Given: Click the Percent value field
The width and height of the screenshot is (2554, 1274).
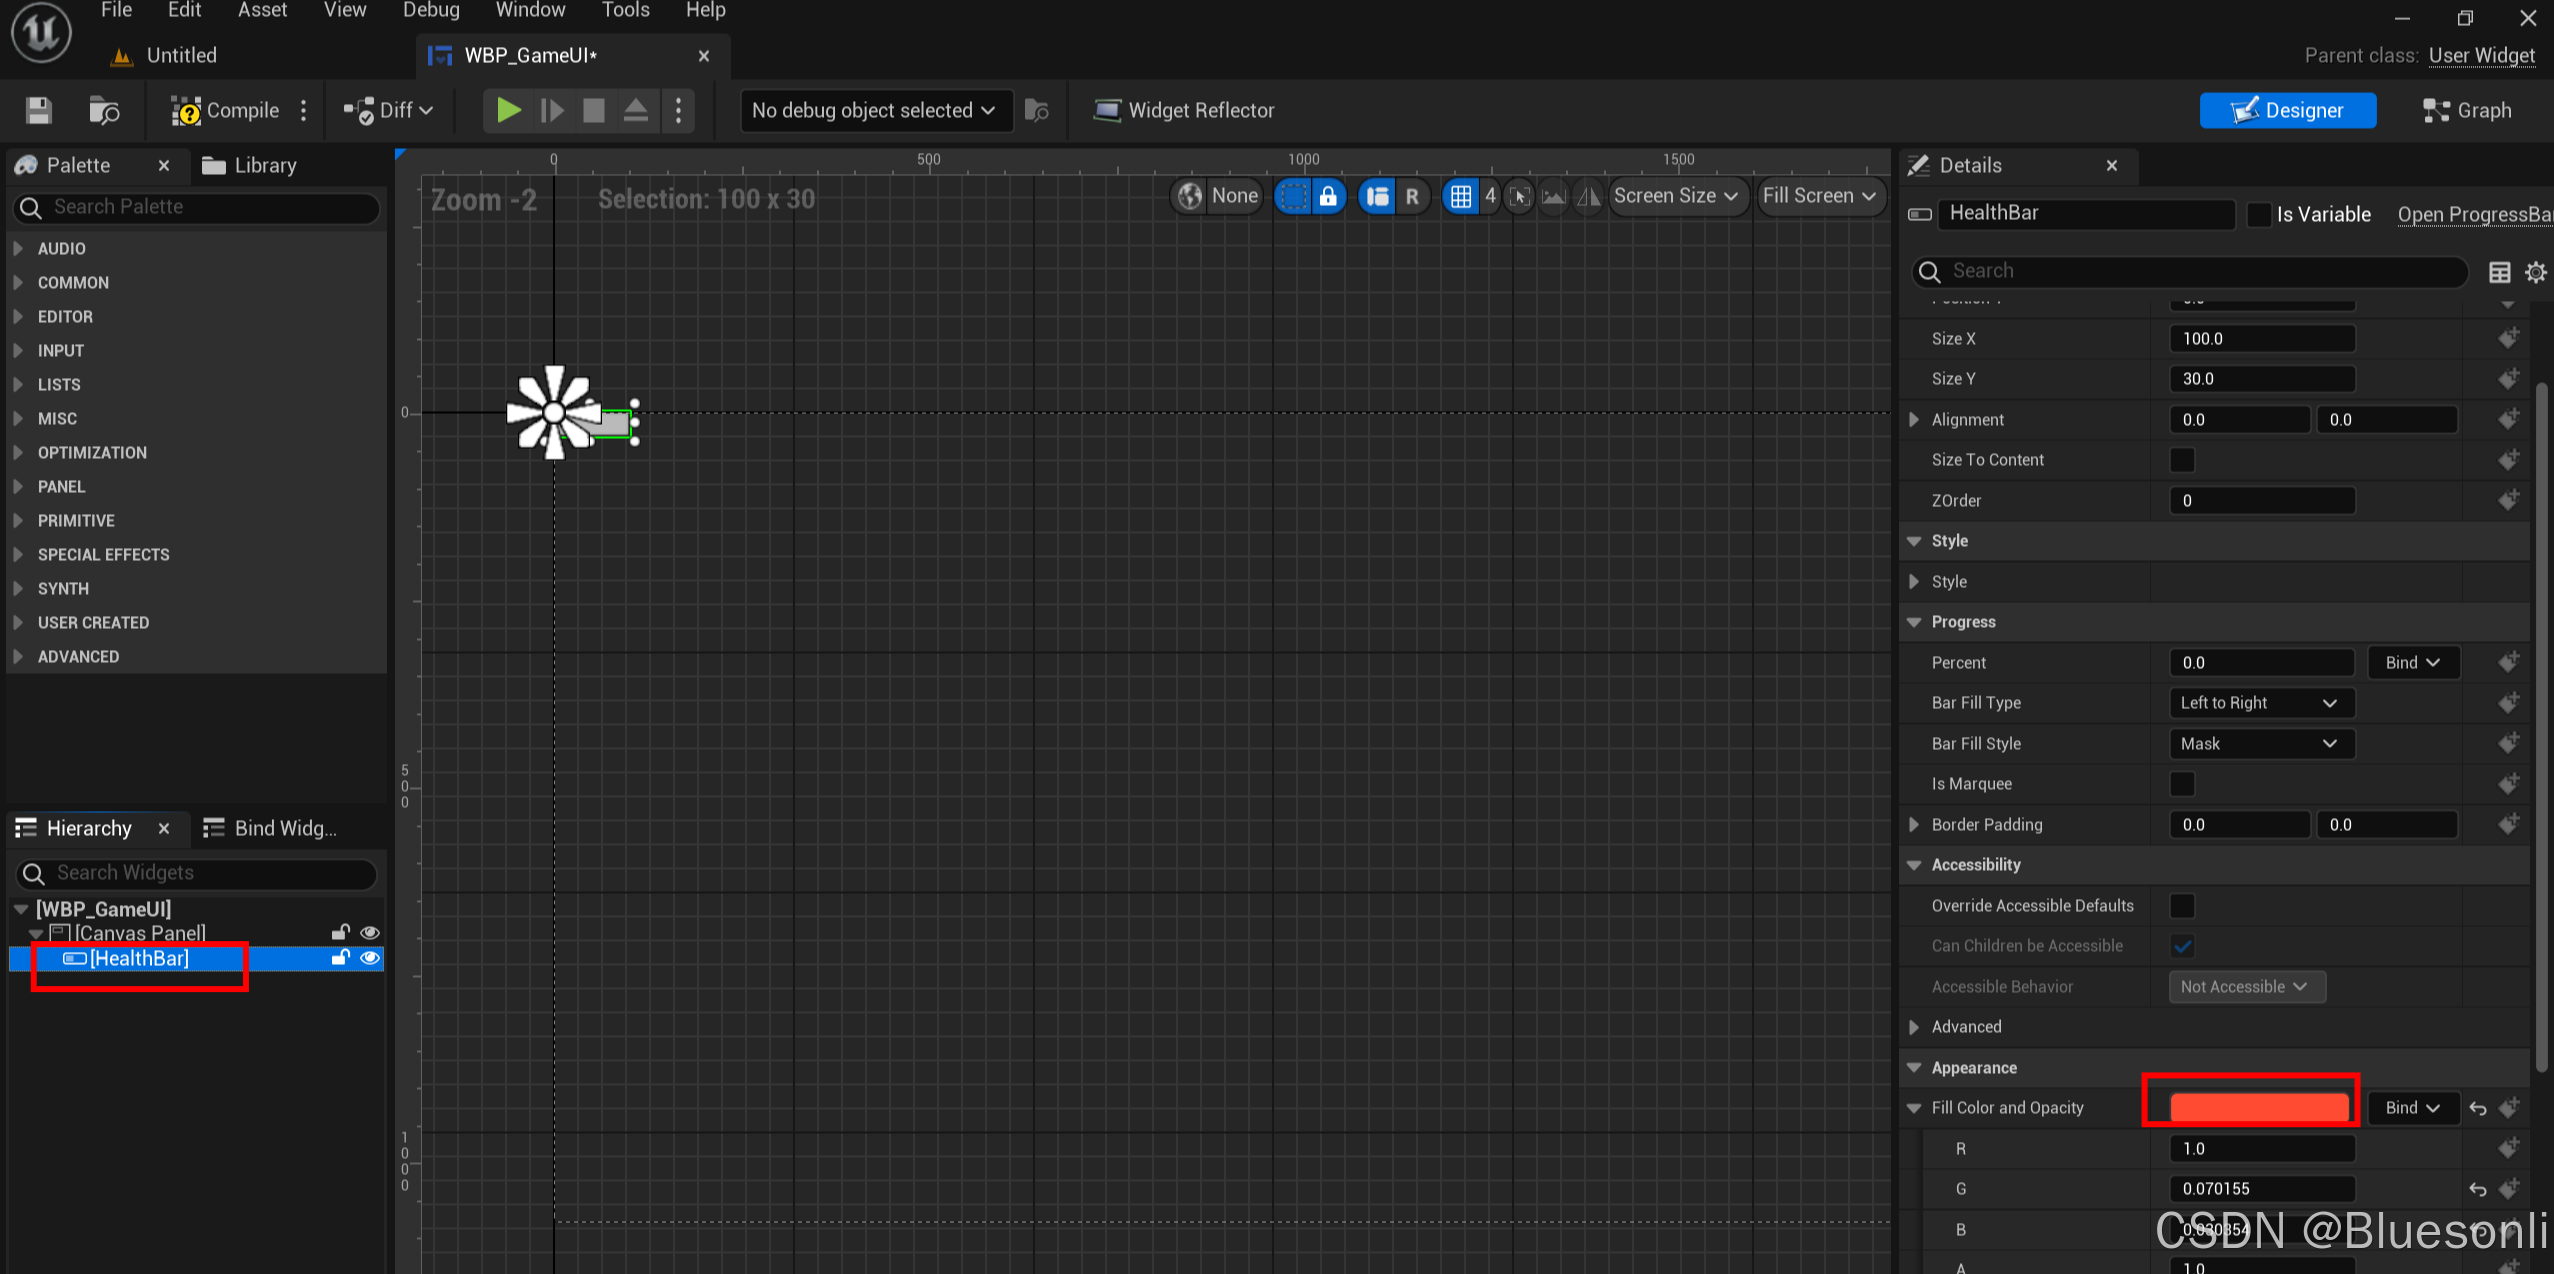Looking at the screenshot, I should (x=2261, y=663).
